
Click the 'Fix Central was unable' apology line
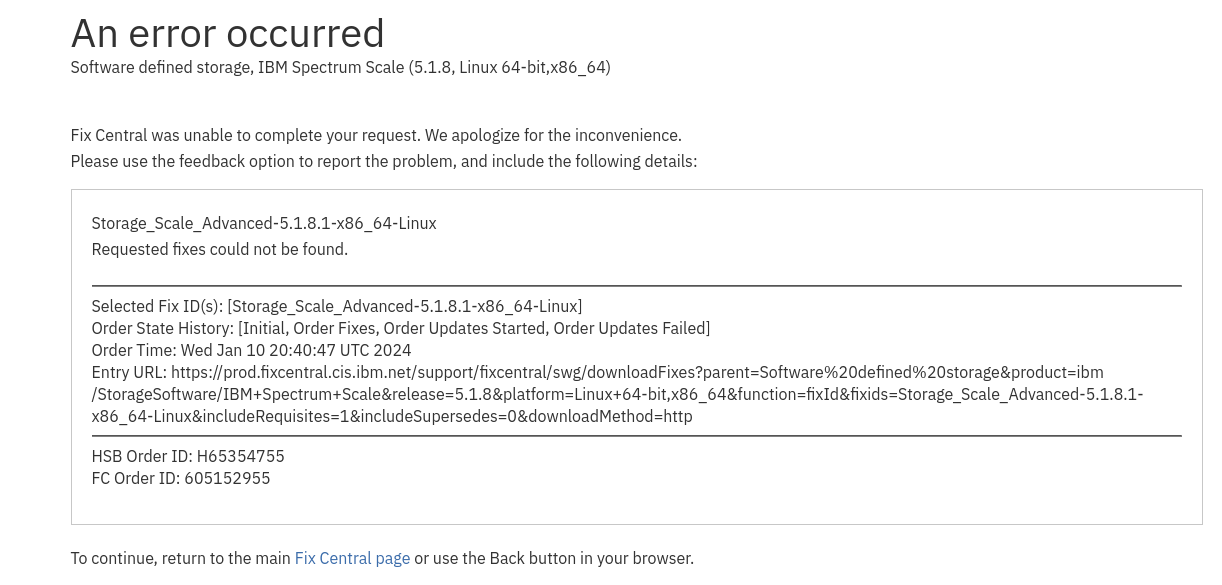(x=376, y=135)
